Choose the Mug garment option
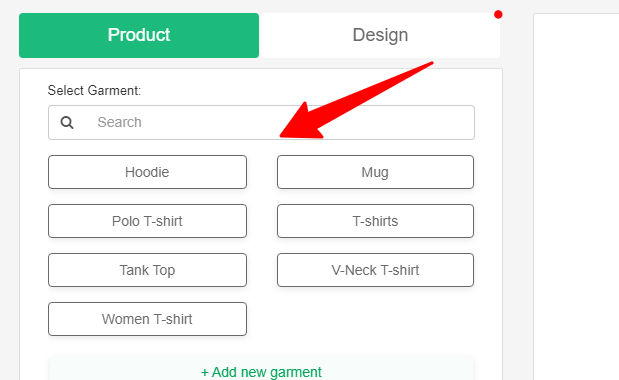 (375, 172)
